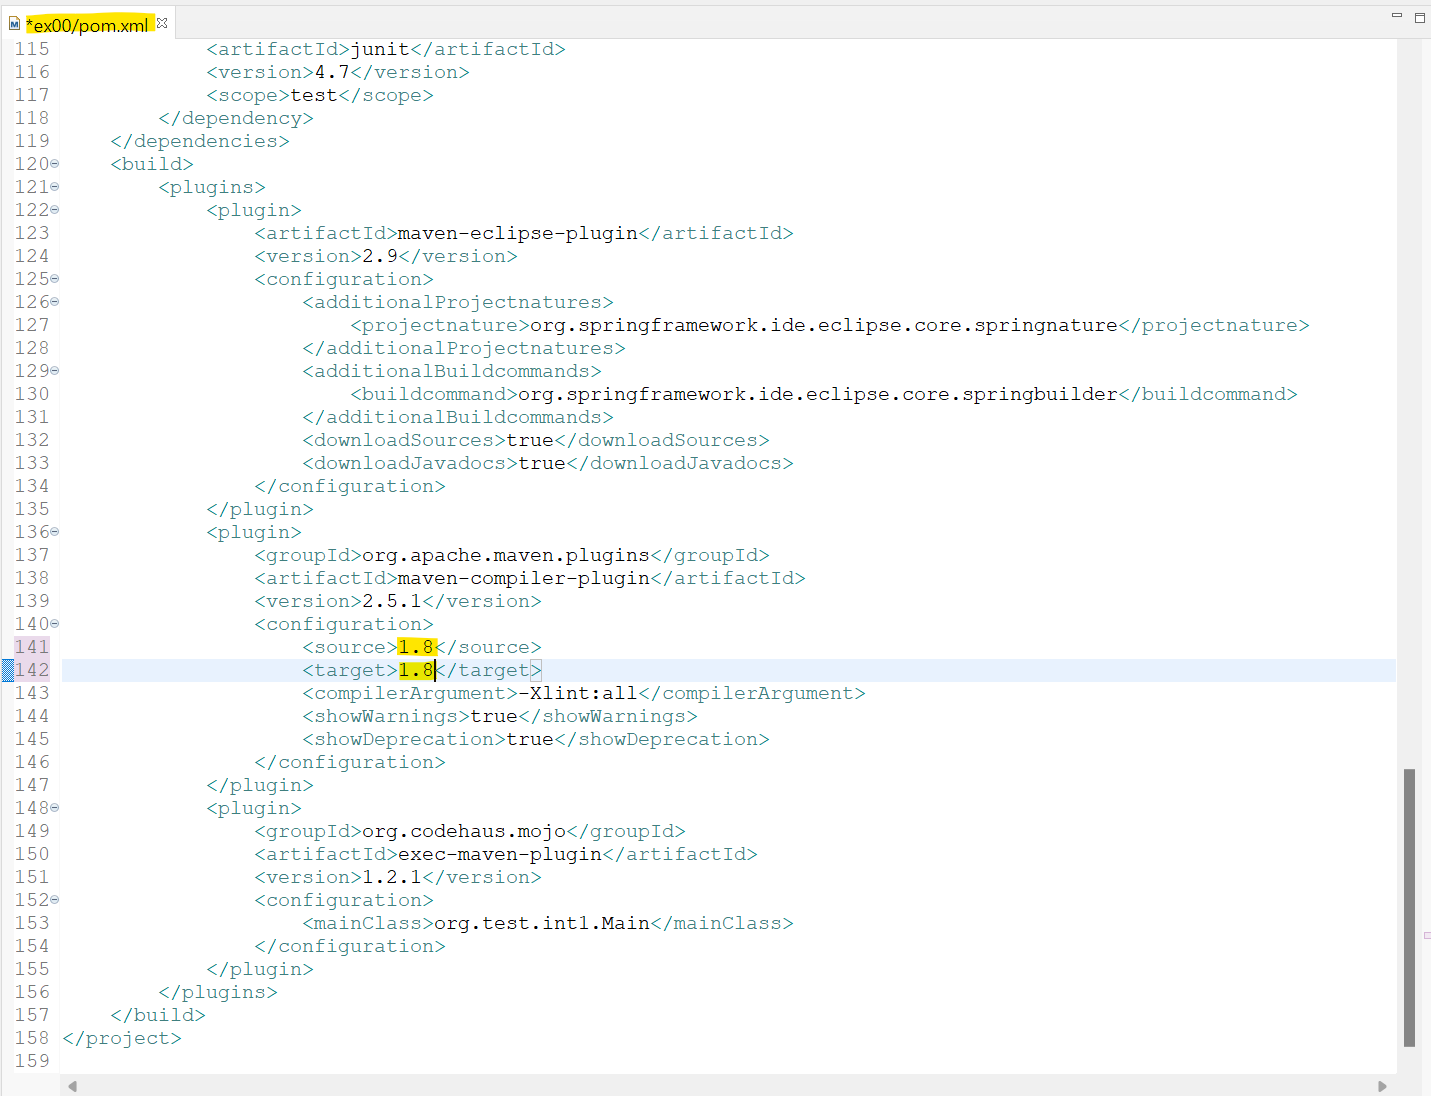Click 'true' in the downloadJavadocs tag
This screenshot has height=1096, width=1431.
542,463
